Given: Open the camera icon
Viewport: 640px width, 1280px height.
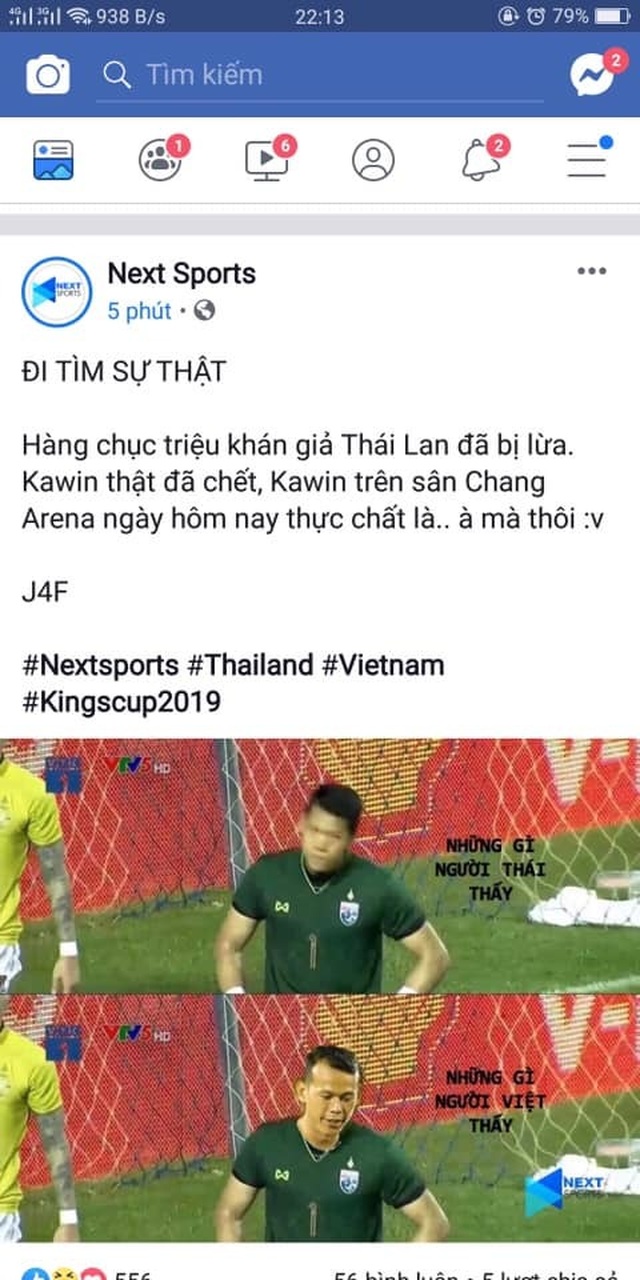Looking at the screenshot, I should point(48,75).
